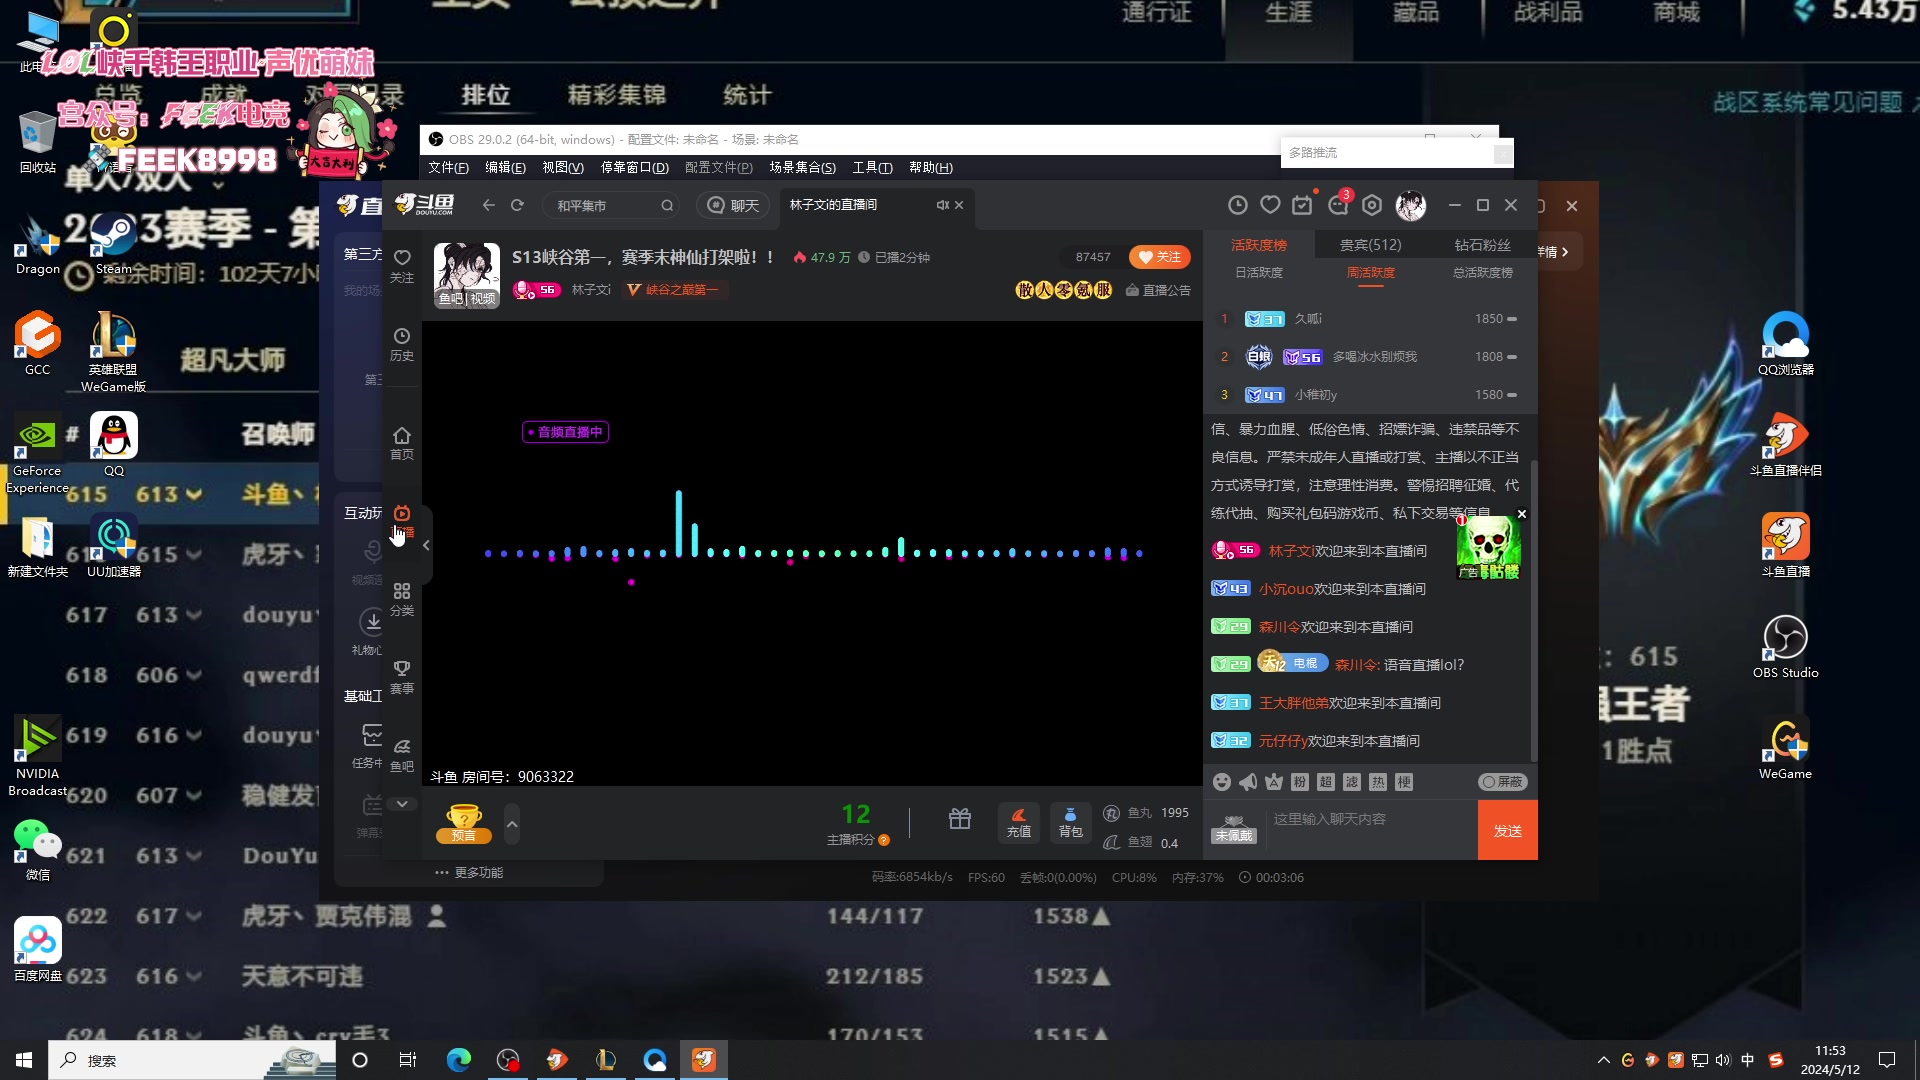
Task: Close the skull ad popup in chat
Action: coord(1522,514)
